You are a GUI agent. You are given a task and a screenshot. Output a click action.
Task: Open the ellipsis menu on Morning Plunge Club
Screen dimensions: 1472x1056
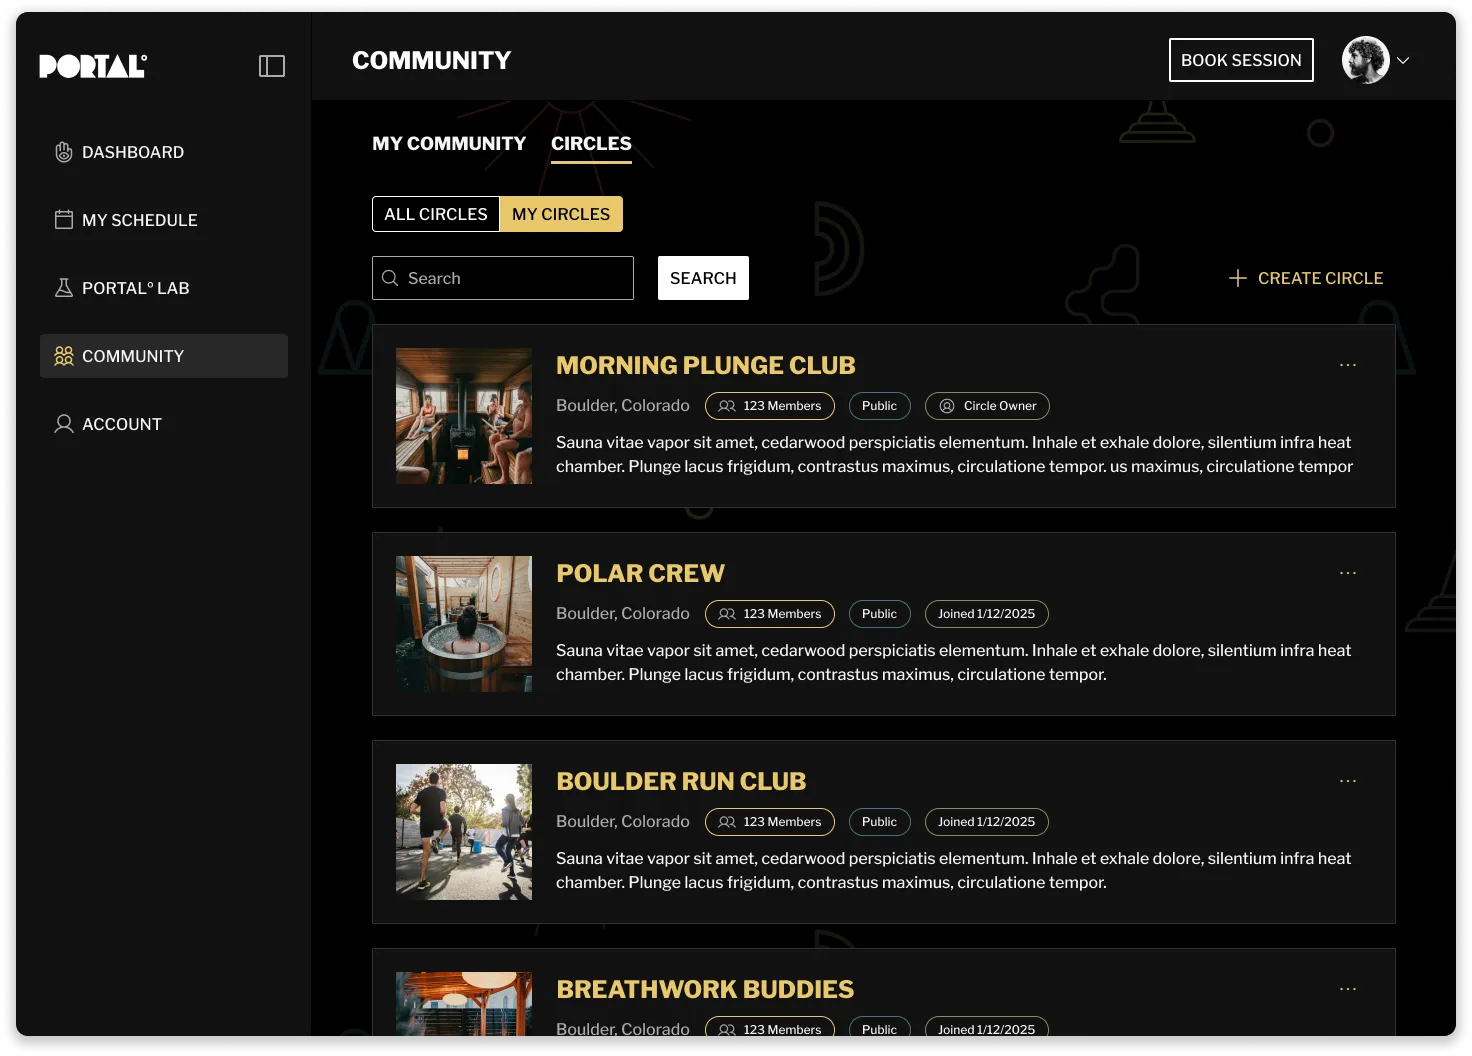[1347, 364]
